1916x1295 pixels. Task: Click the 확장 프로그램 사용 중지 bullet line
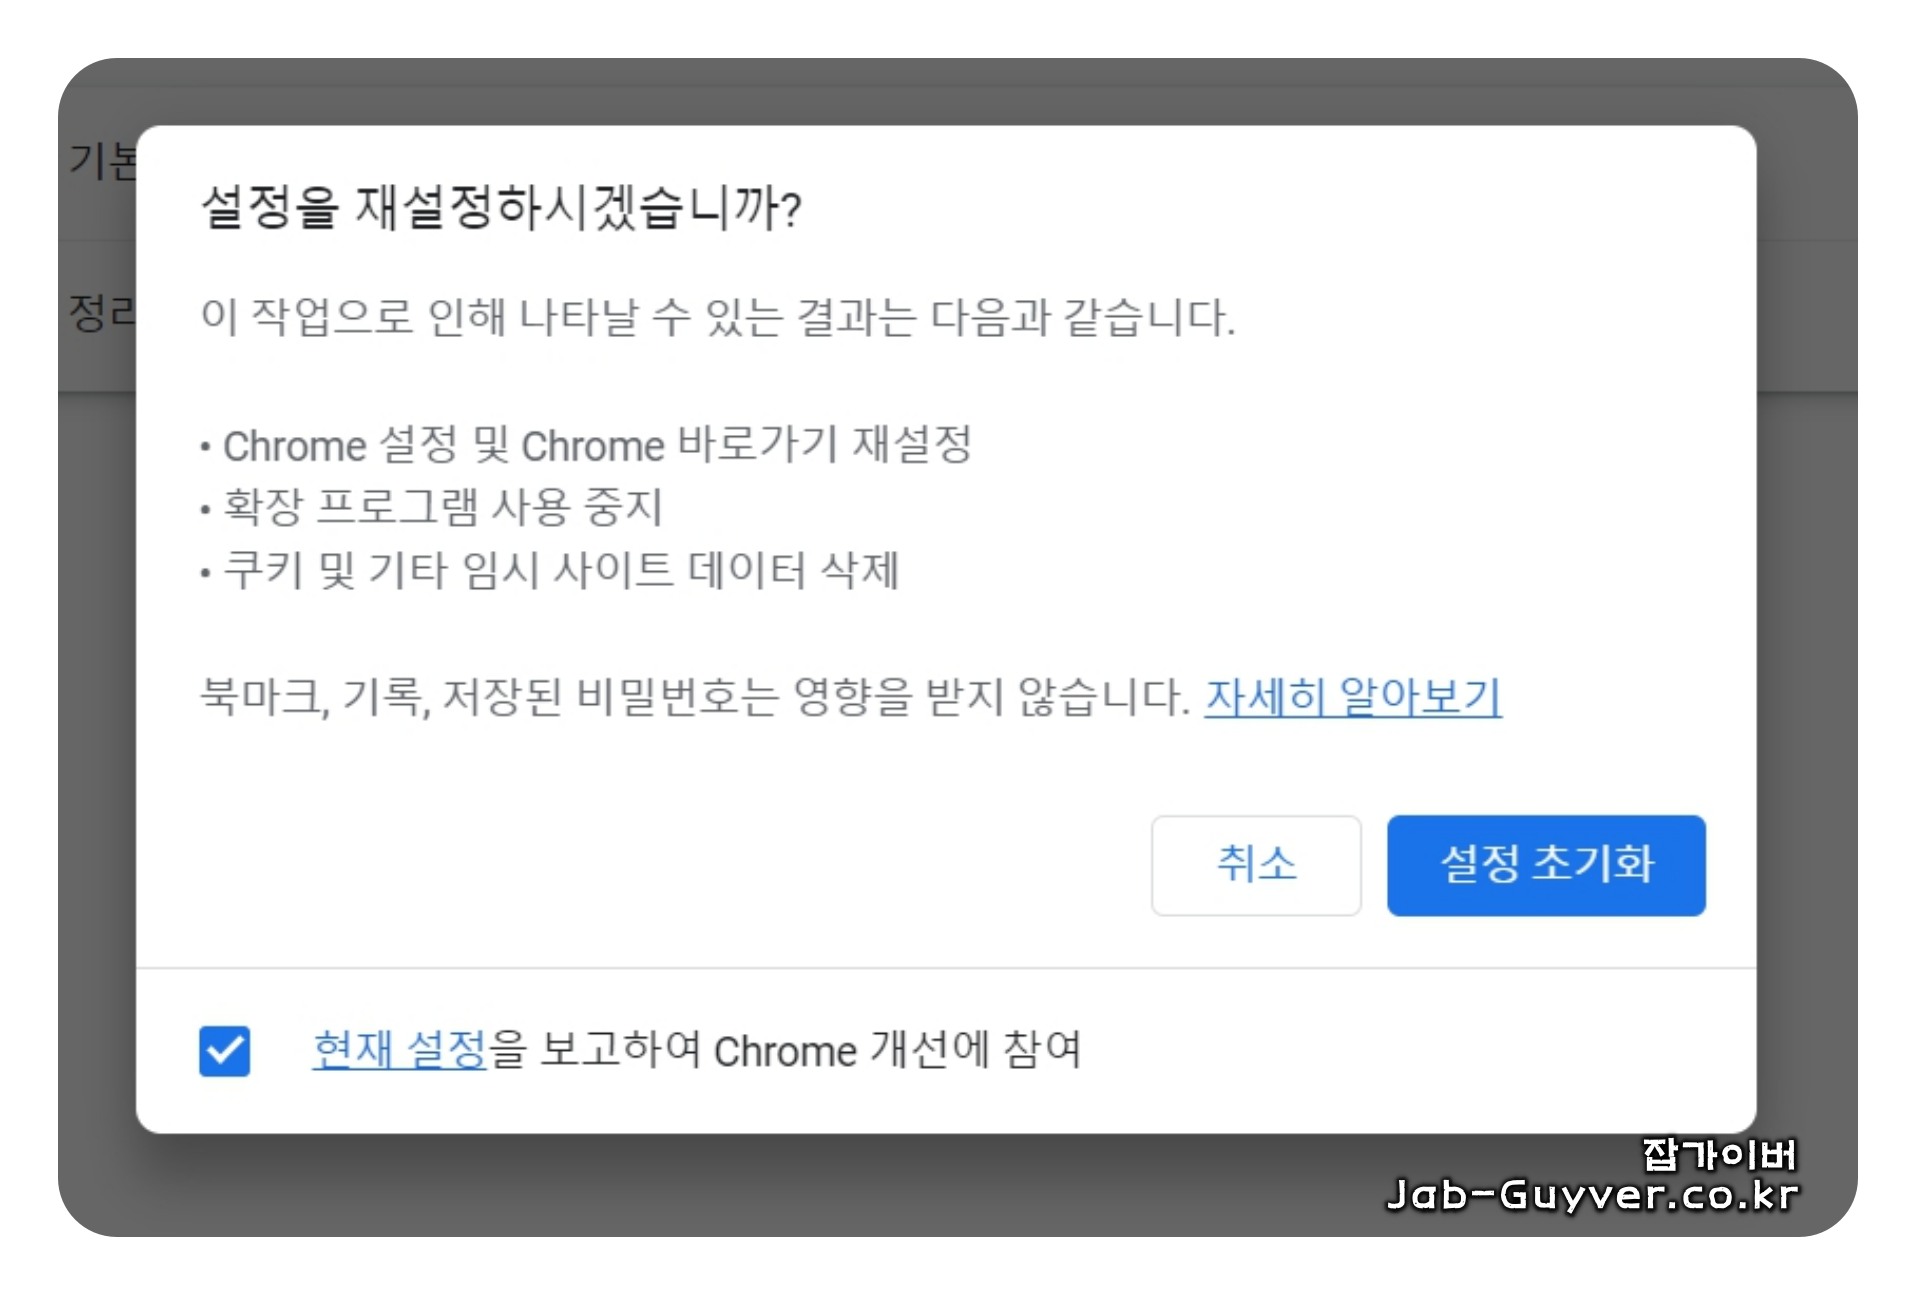431,507
